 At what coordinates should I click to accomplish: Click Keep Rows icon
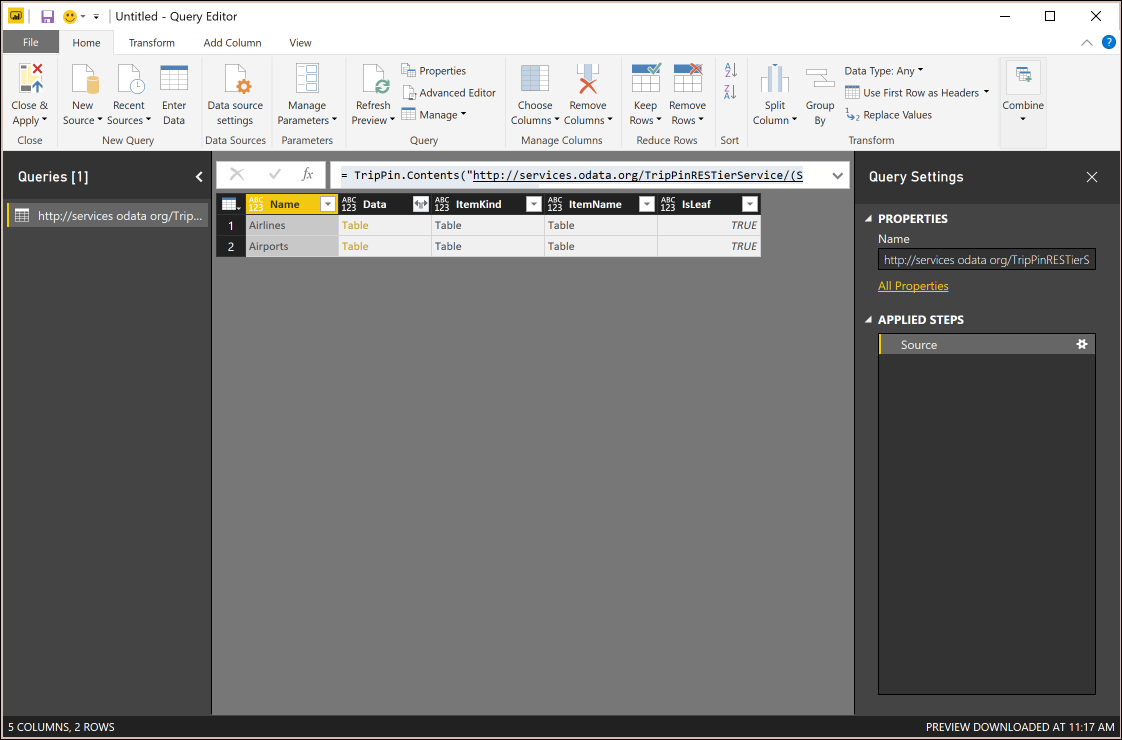pos(645,78)
